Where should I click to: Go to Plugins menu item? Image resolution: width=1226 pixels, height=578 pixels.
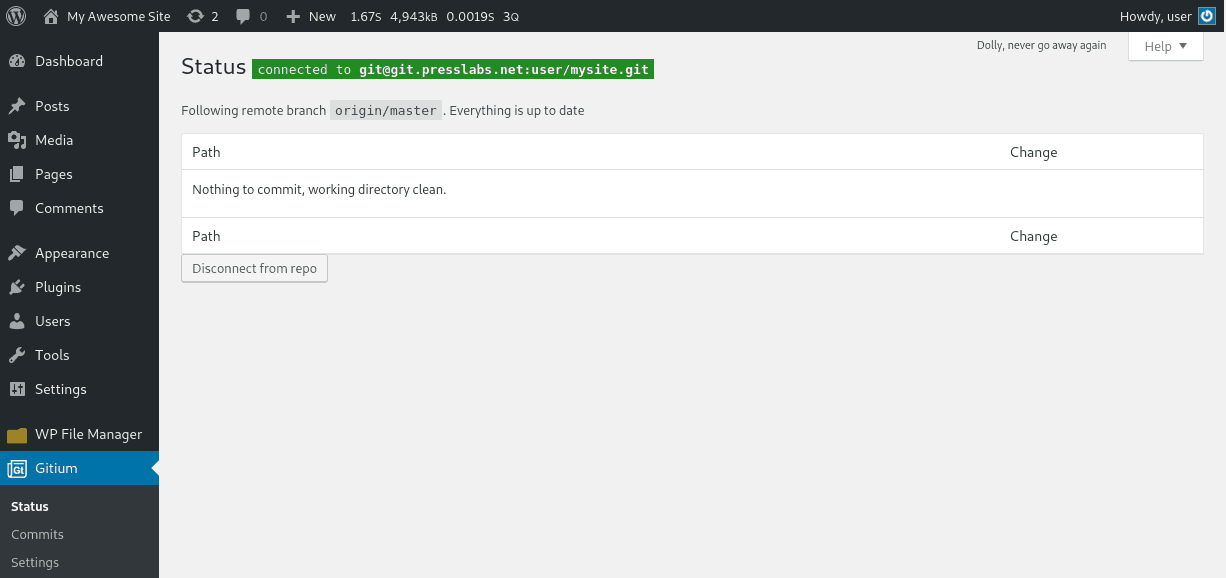pos(79,287)
